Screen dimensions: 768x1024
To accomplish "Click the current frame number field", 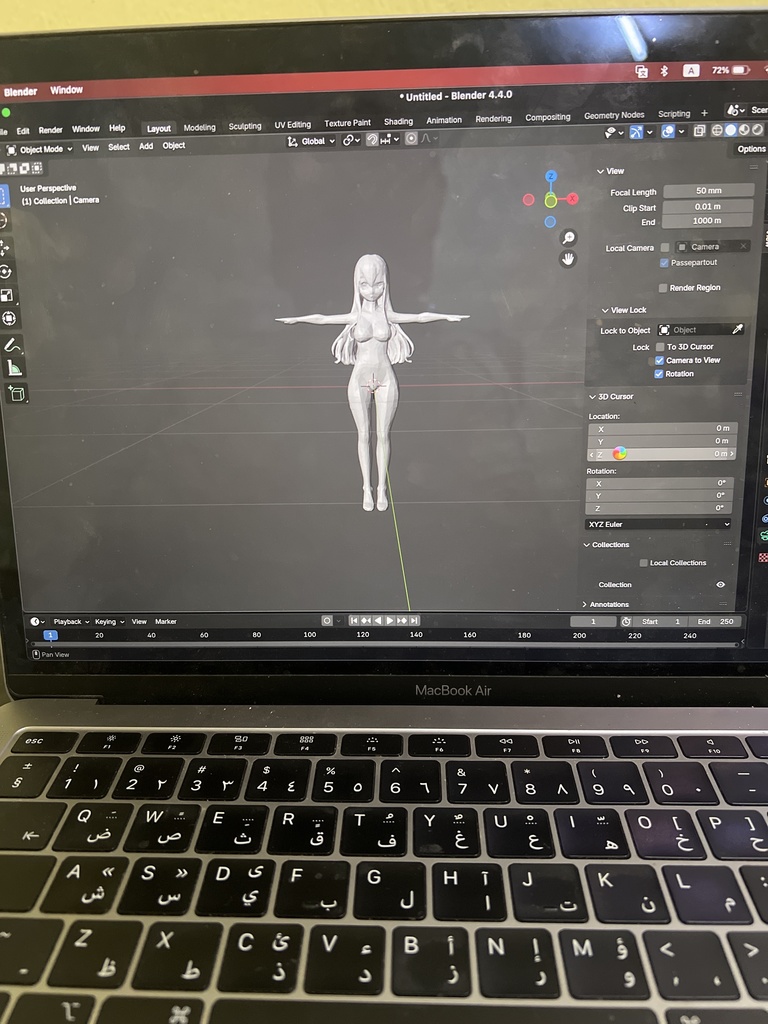I will tap(593, 622).
